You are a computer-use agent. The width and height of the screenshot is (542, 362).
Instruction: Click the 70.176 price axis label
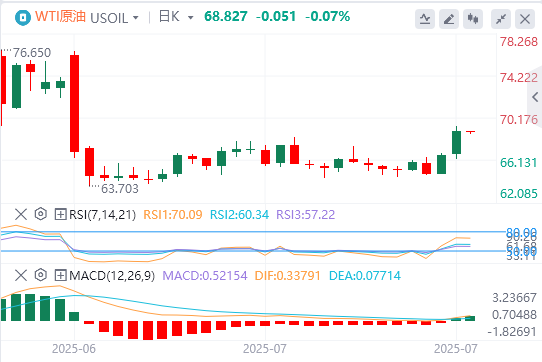point(519,120)
